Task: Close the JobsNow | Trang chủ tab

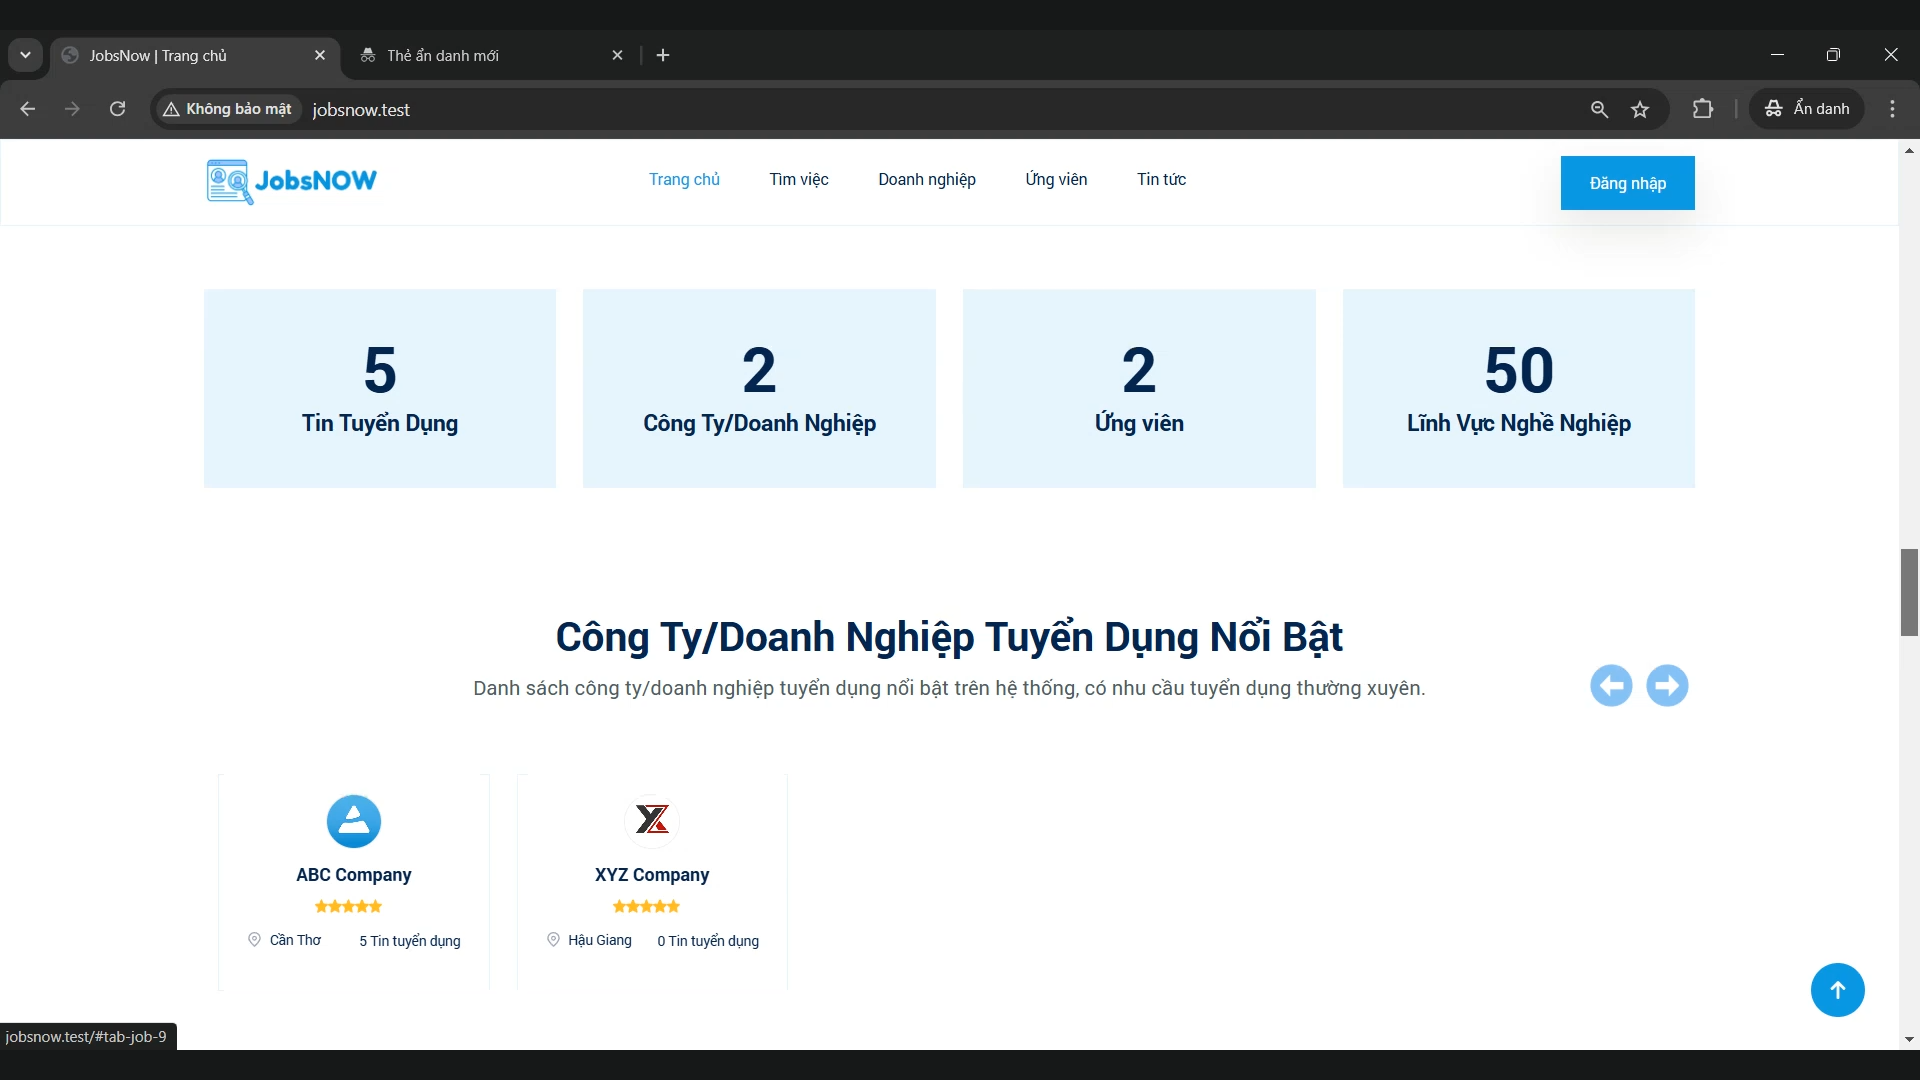Action: coord(320,56)
